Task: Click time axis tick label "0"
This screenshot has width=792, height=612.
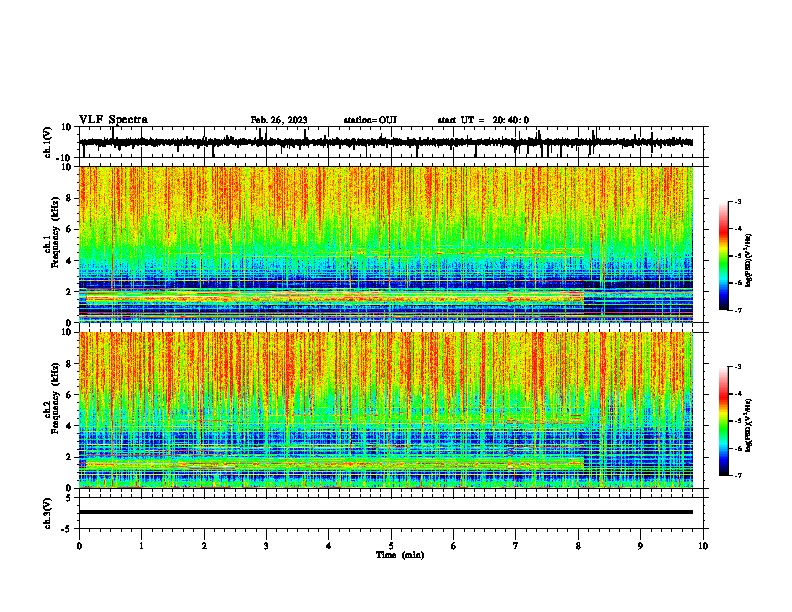Action: click(79, 546)
